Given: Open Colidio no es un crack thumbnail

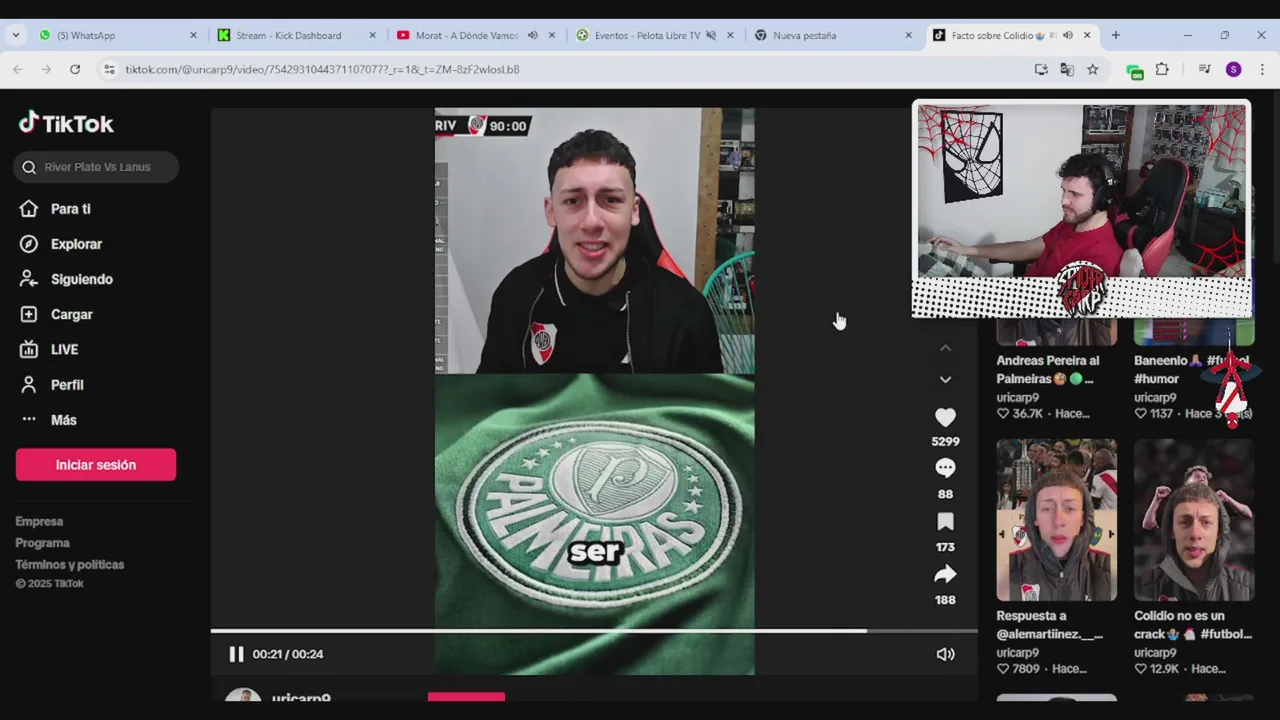Looking at the screenshot, I should pos(1194,520).
